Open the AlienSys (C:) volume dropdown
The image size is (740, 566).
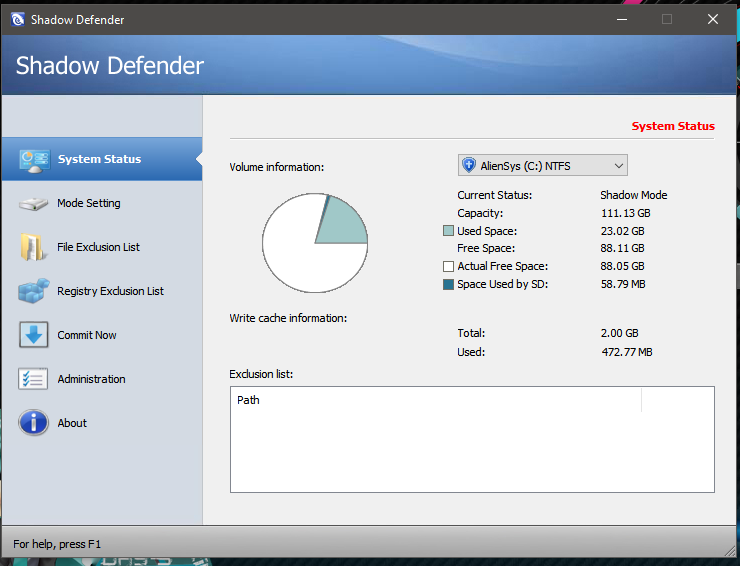click(x=542, y=166)
